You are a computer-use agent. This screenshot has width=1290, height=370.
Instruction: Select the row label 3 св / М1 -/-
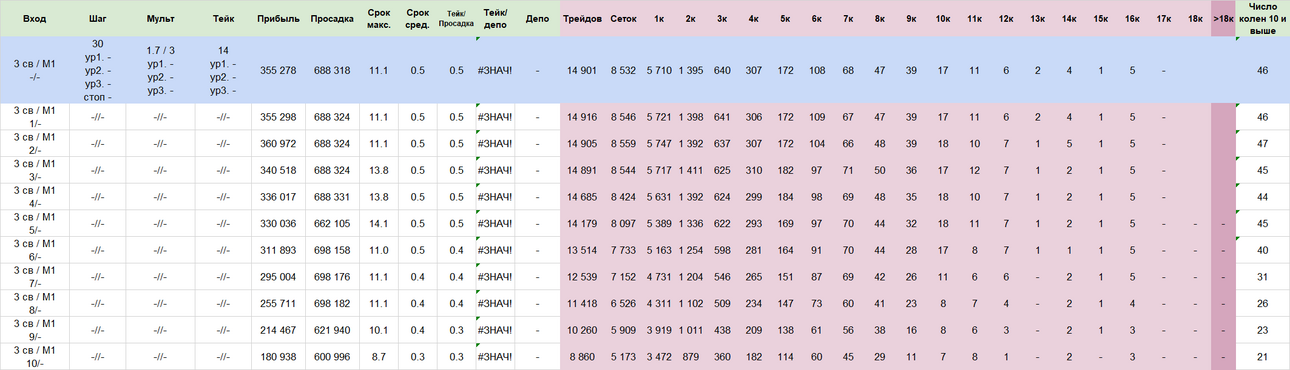point(34,71)
